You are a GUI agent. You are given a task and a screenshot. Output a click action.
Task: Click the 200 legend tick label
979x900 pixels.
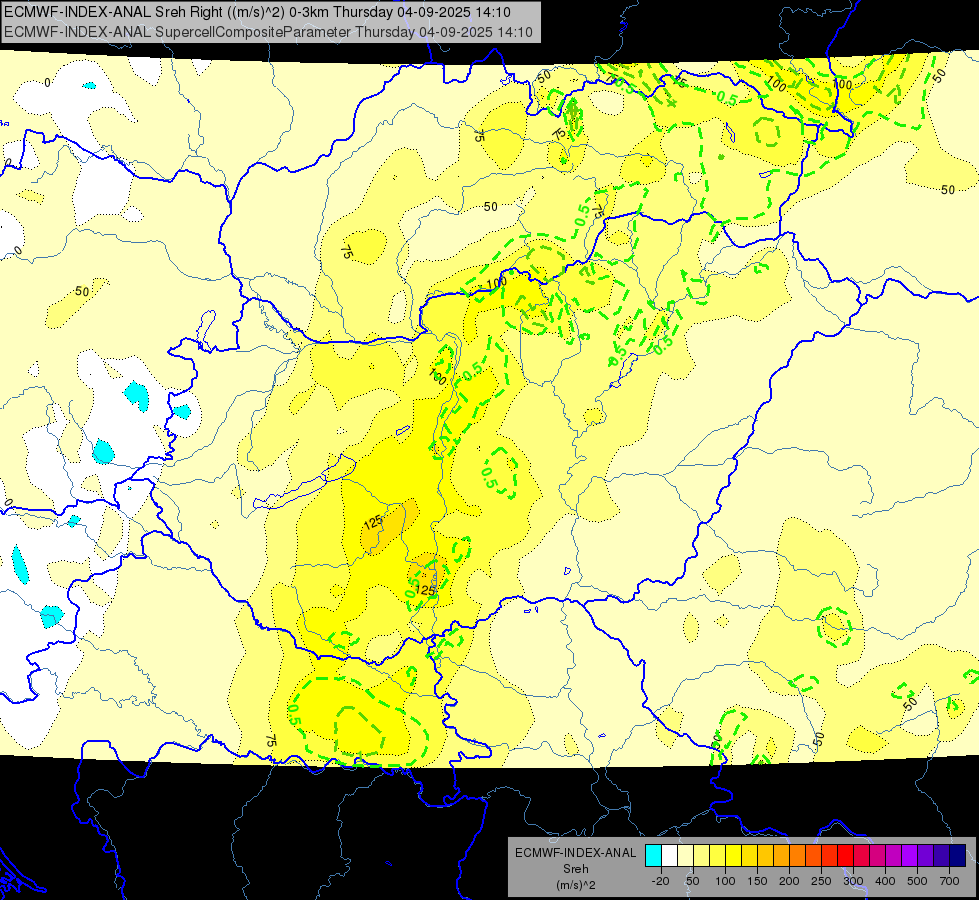pos(789,881)
